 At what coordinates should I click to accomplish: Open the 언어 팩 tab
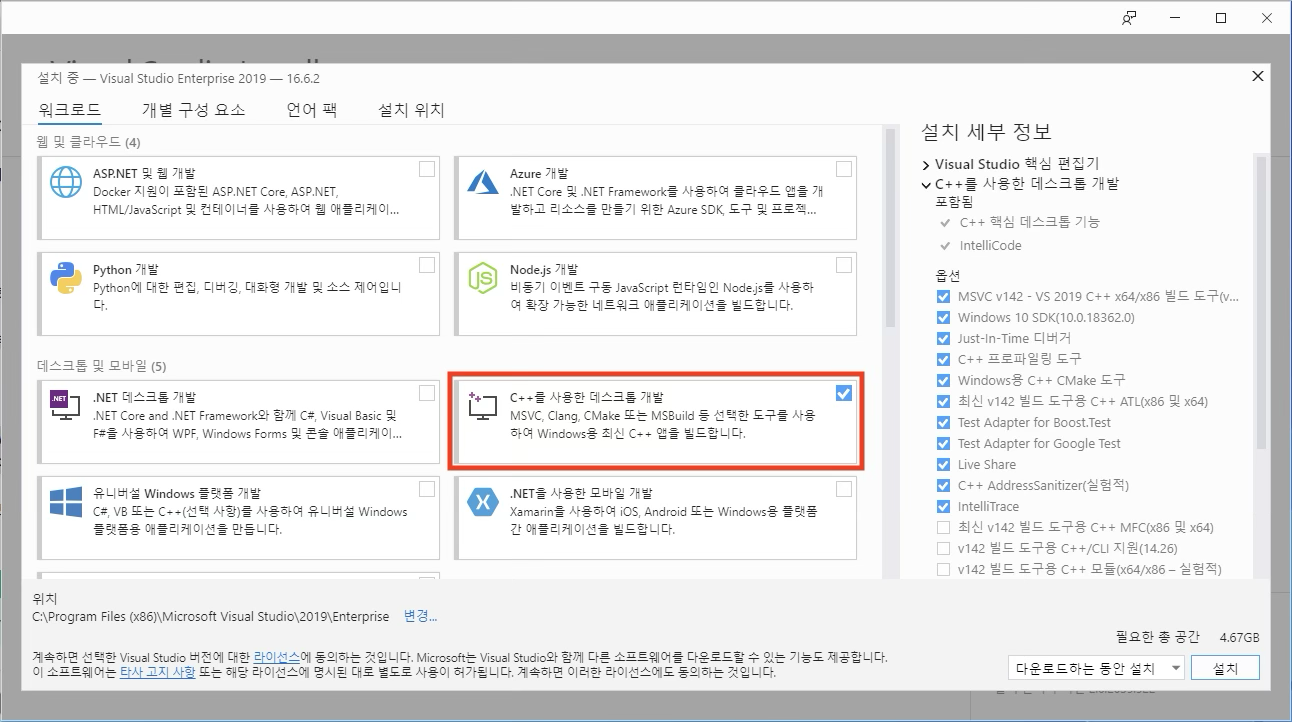[311, 110]
